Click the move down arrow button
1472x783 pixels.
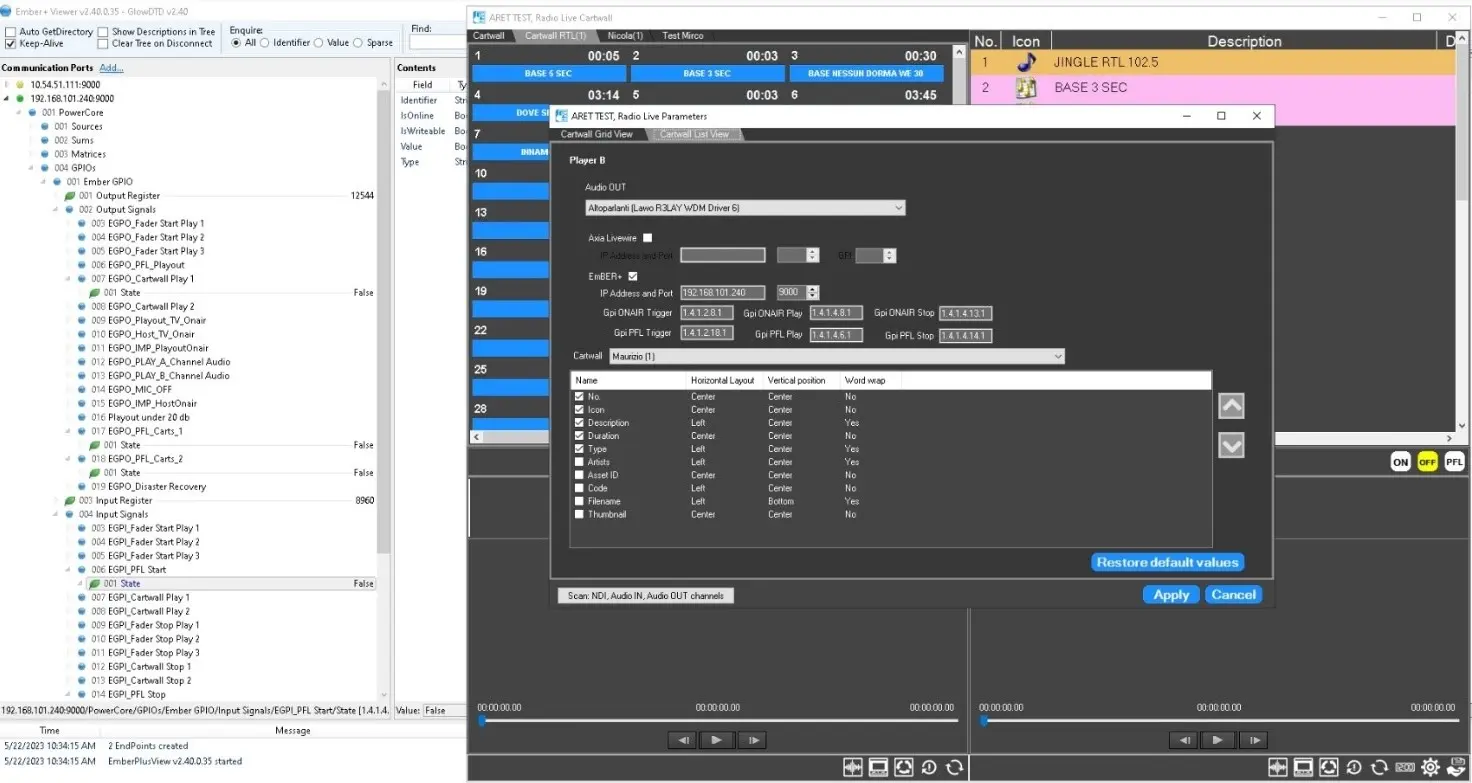click(1231, 446)
